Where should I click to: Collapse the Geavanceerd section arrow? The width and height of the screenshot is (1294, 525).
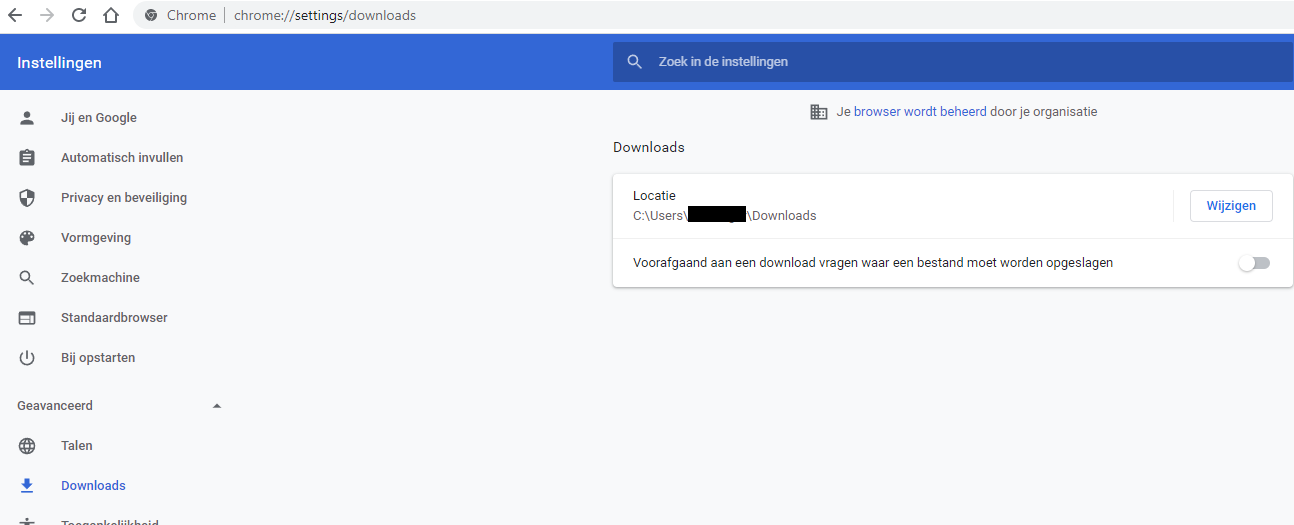(x=217, y=406)
